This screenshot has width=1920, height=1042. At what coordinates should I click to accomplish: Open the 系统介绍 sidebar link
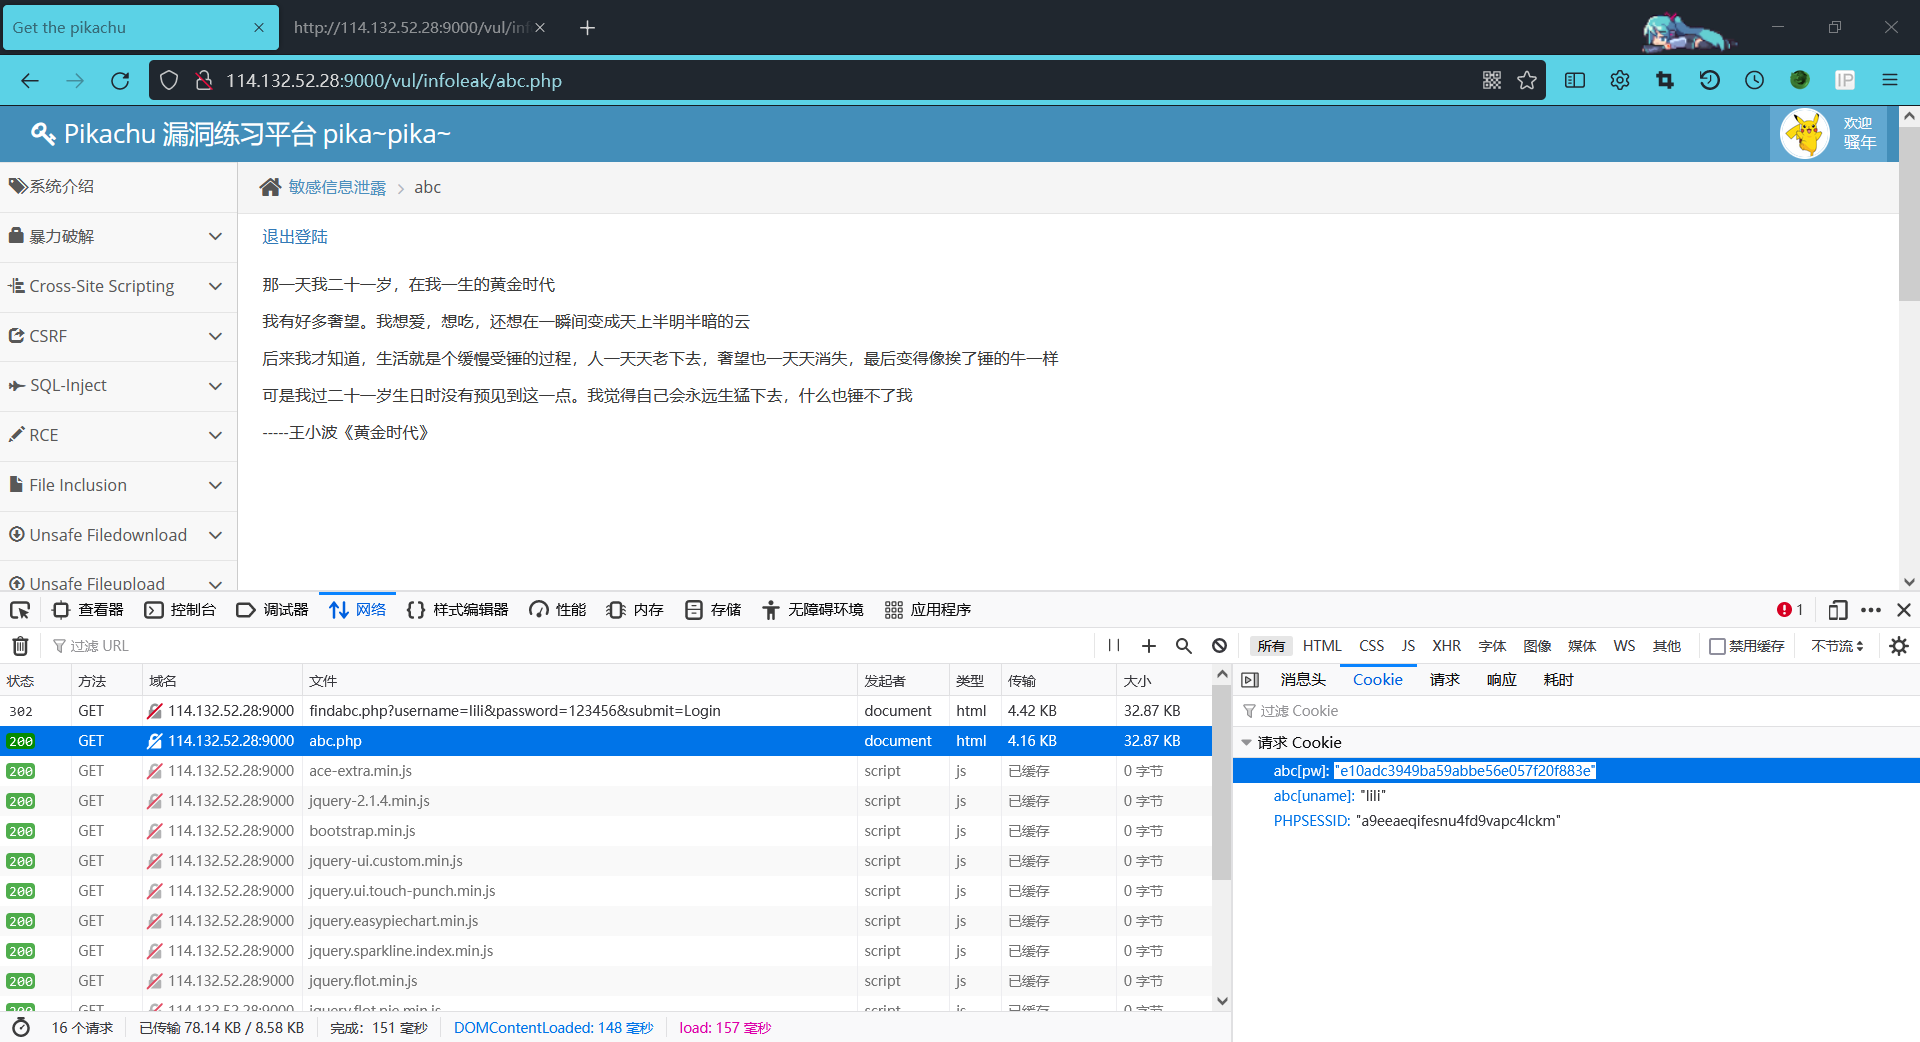[118, 187]
